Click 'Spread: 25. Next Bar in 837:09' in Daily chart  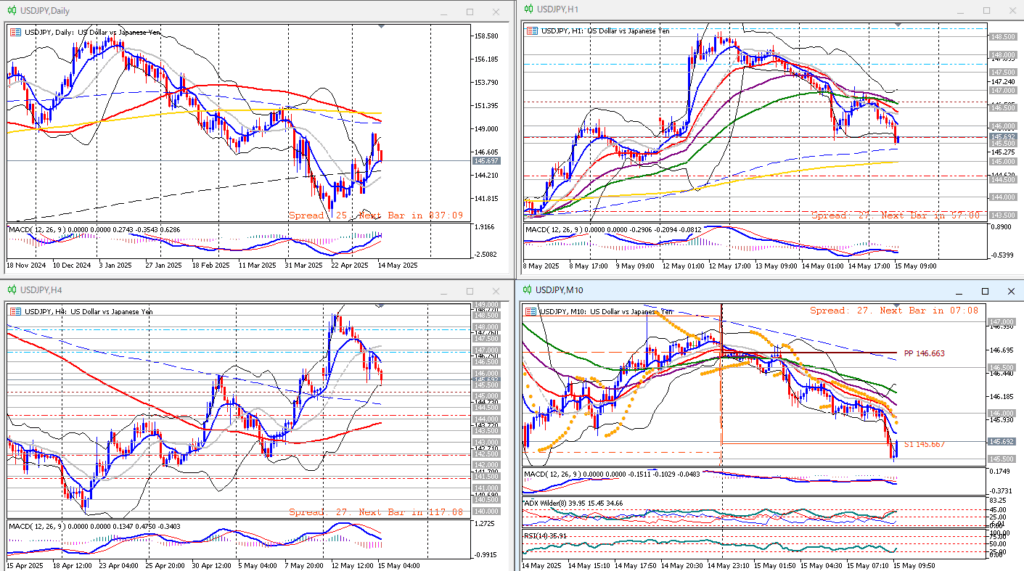coord(376,215)
